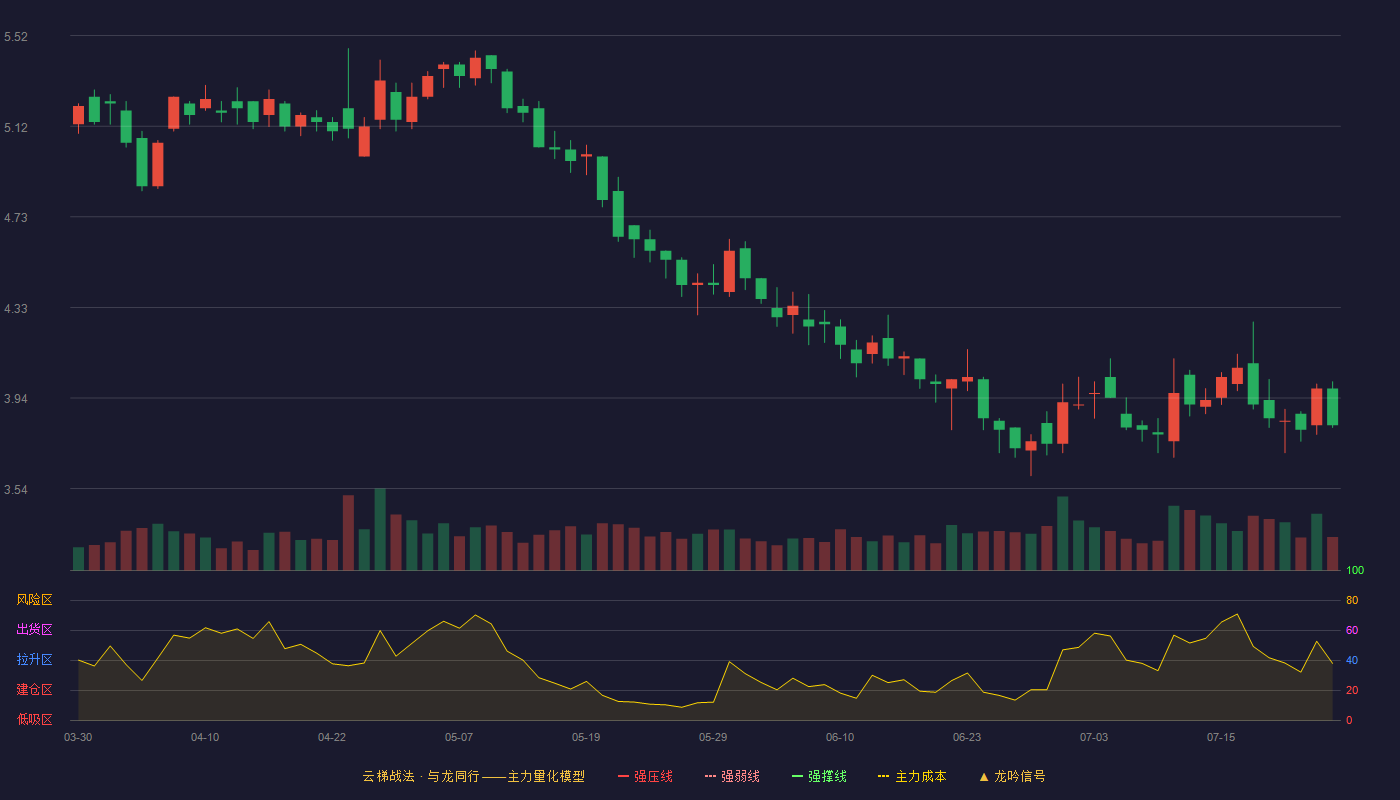The height and width of the screenshot is (800, 1400).
Task: Click the 04-10 date label
Action: click(x=205, y=737)
